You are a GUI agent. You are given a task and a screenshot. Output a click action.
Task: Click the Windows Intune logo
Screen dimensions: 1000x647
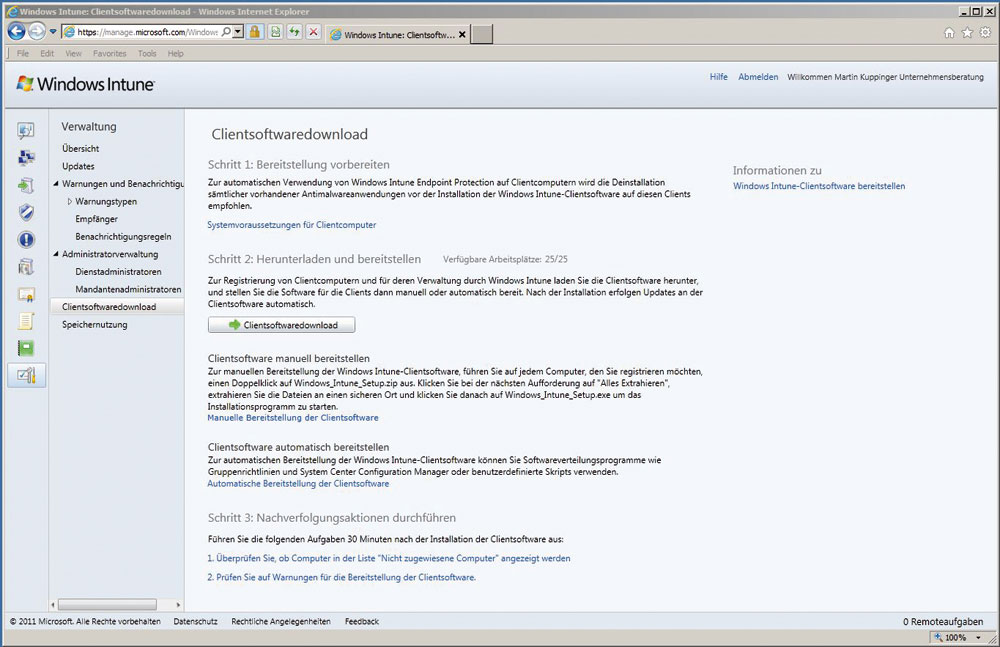tap(85, 84)
